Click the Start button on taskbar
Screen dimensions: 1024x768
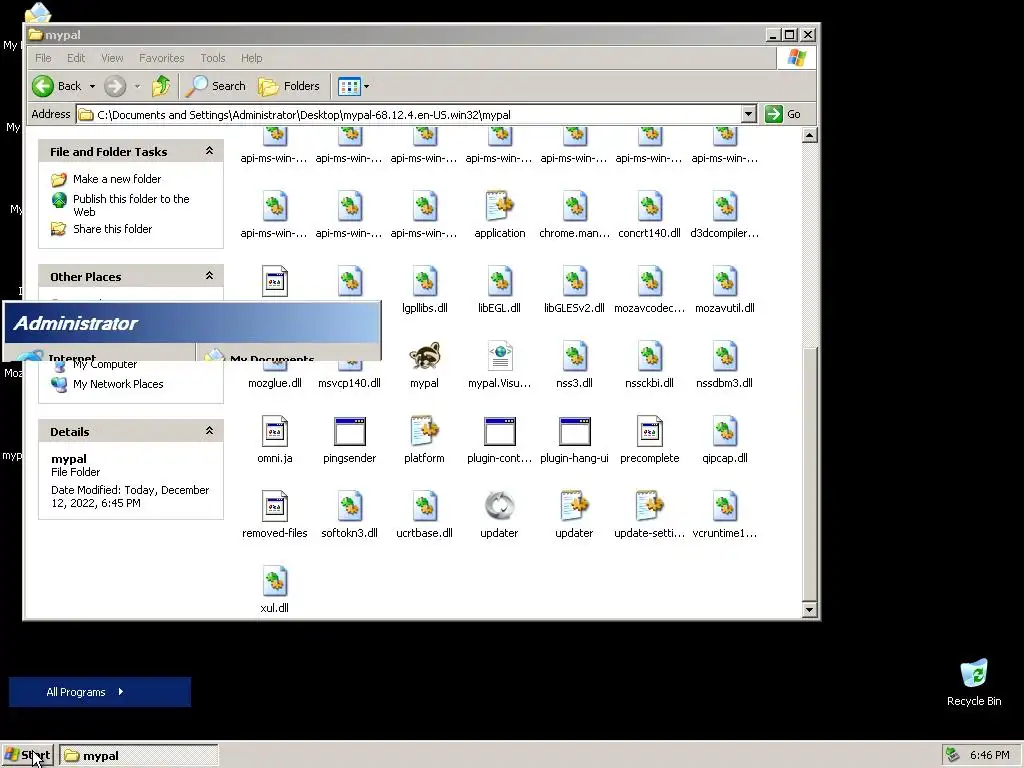pyautogui.click(x=27, y=756)
